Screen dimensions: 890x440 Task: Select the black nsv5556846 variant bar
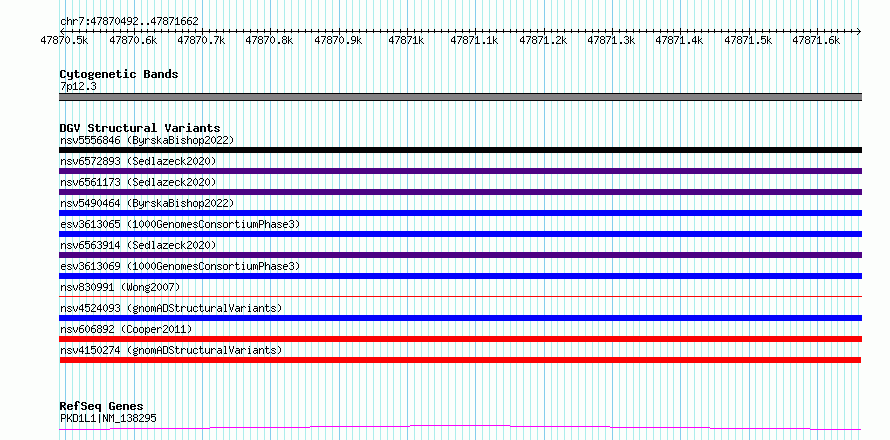[x=460, y=150]
